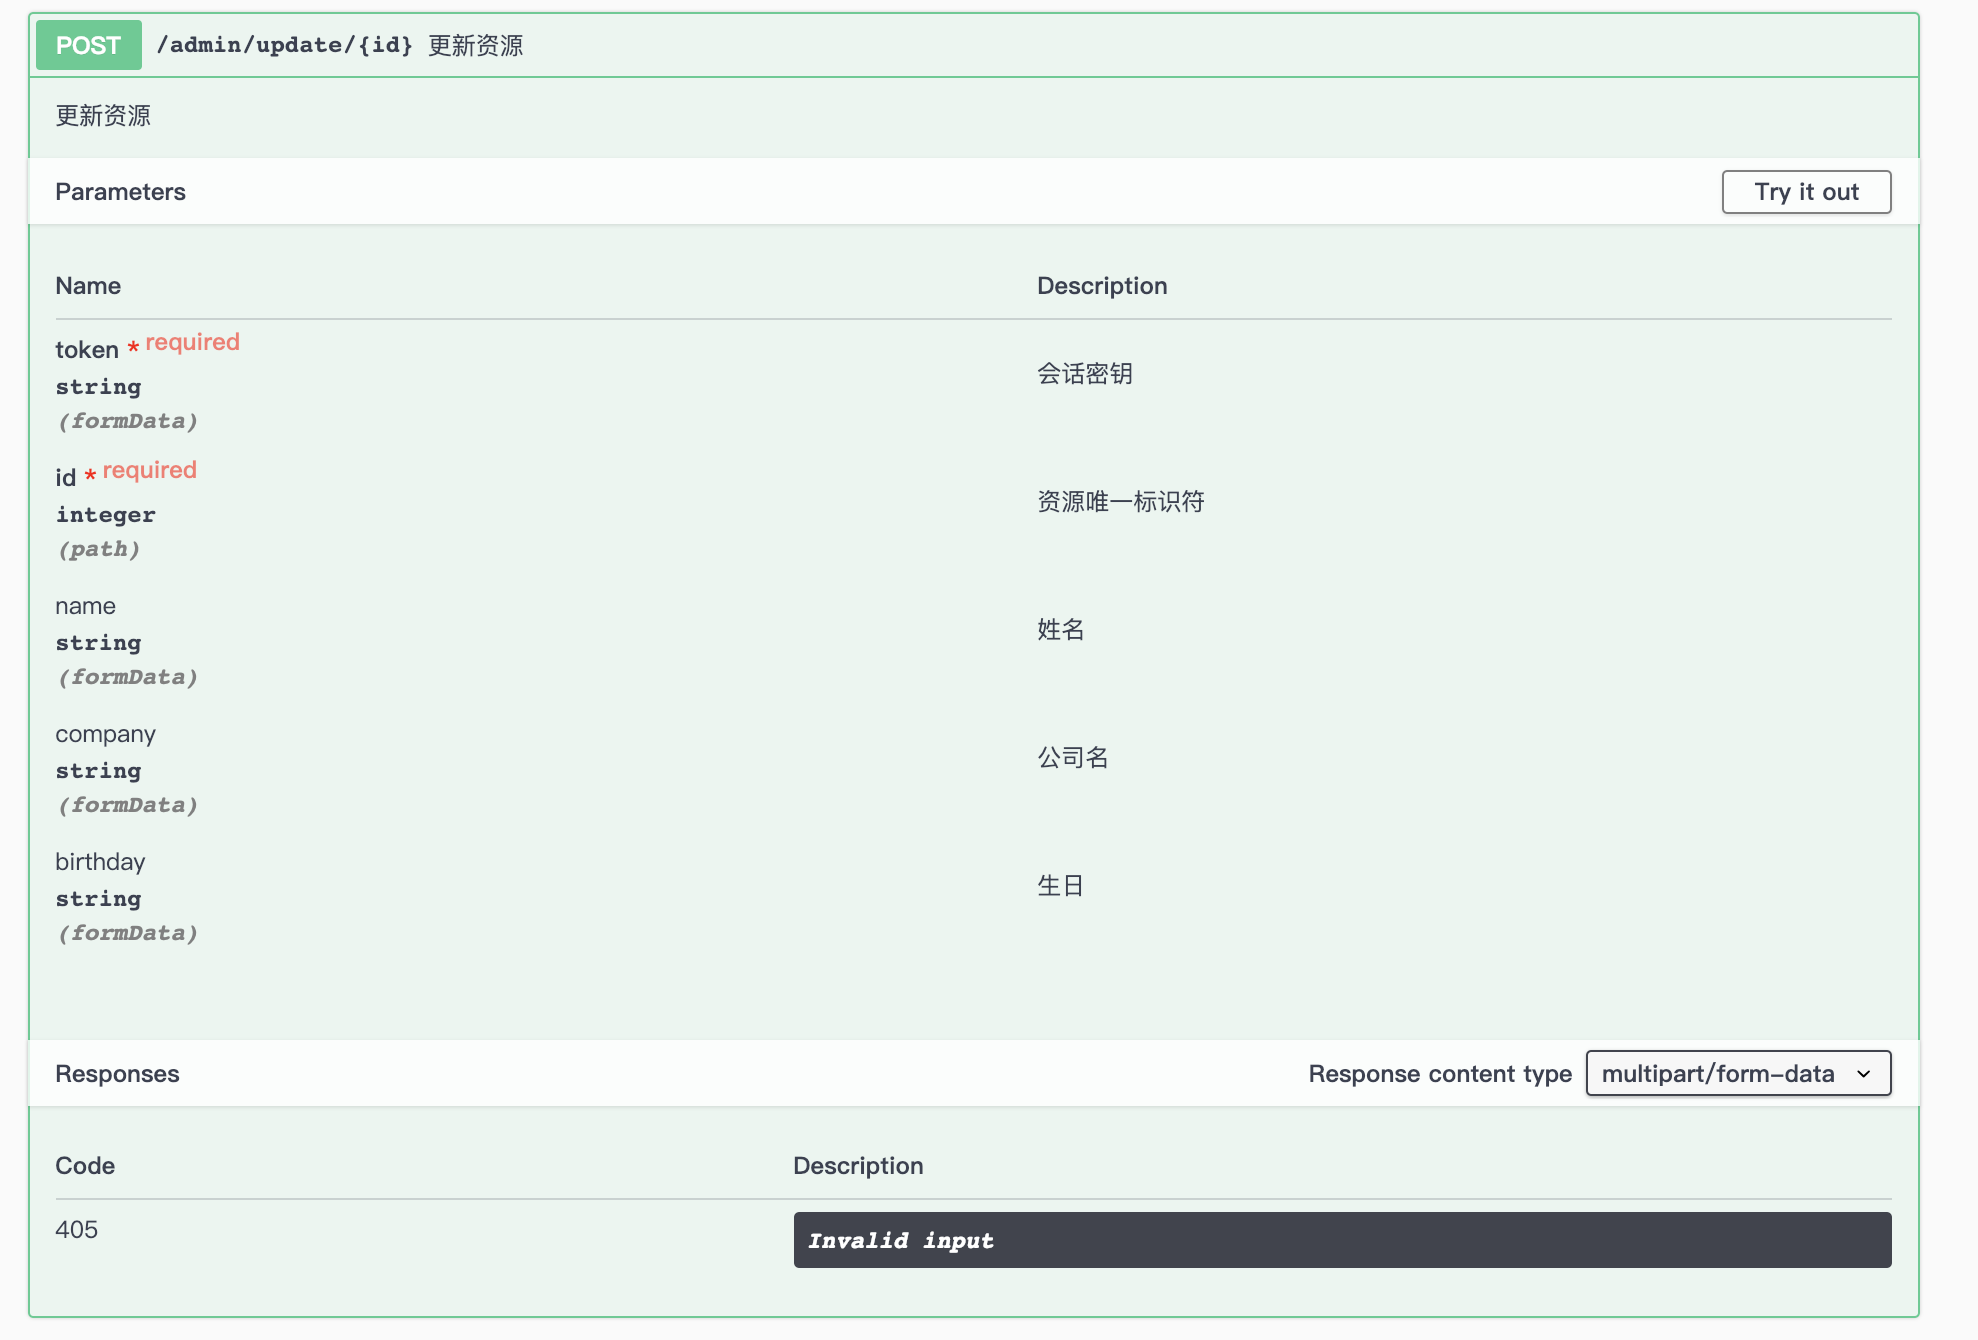The image size is (1978, 1340).
Task: Click the Responses section heading
Action: (117, 1074)
